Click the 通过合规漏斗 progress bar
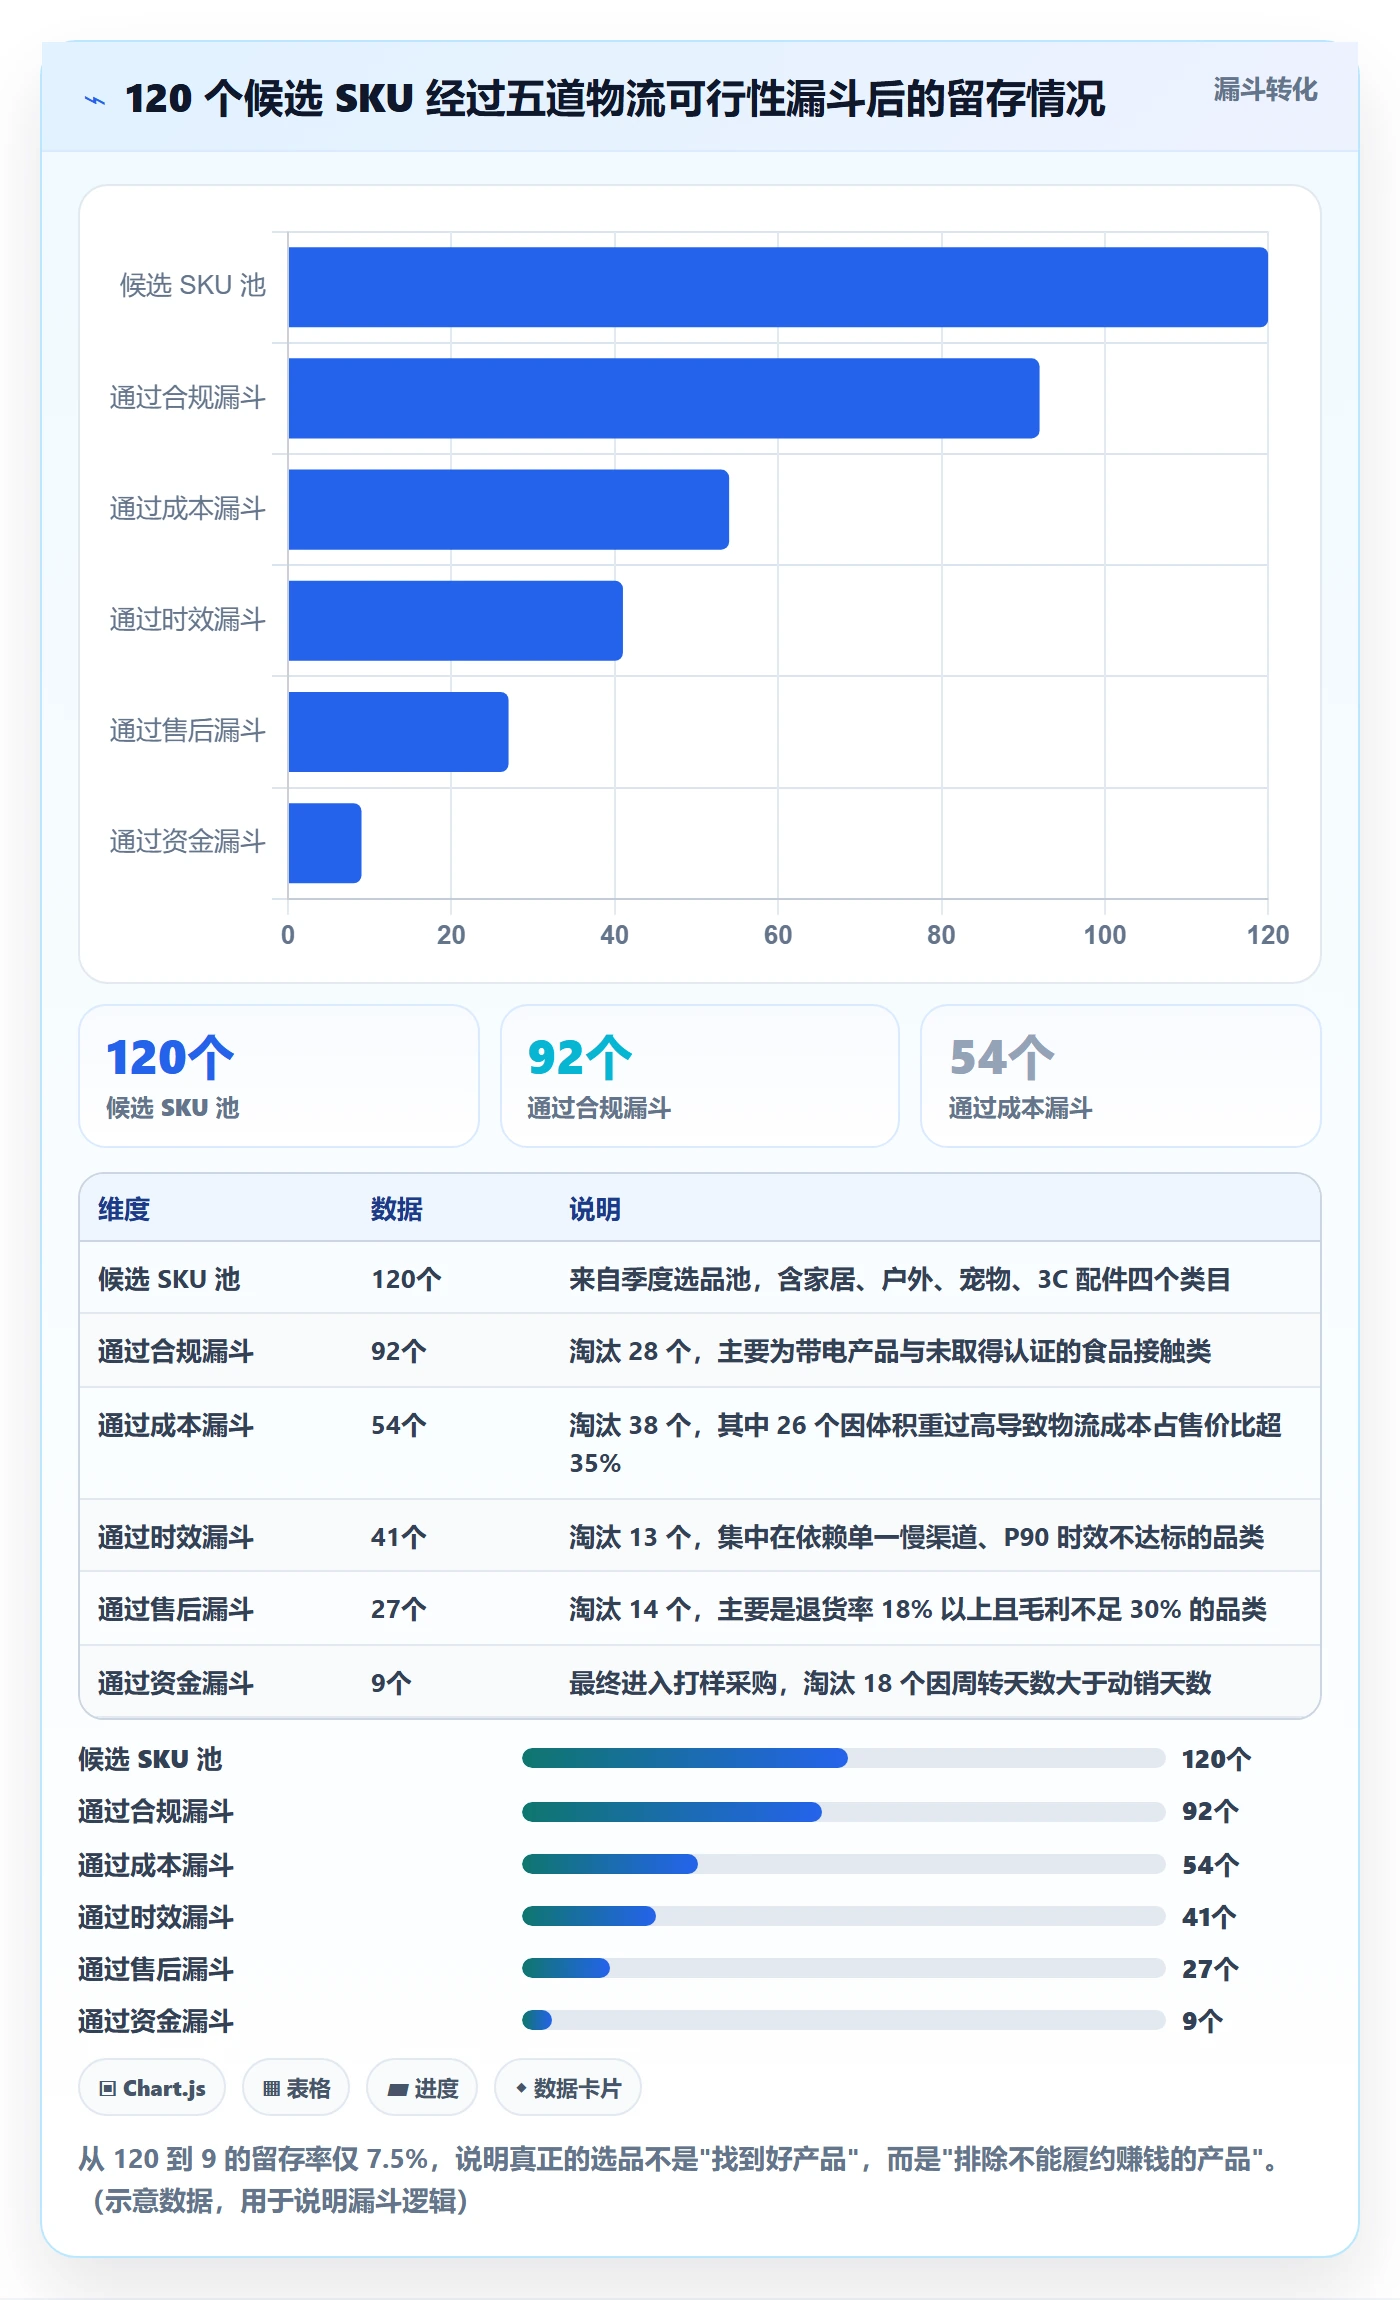 (x=843, y=1811)
